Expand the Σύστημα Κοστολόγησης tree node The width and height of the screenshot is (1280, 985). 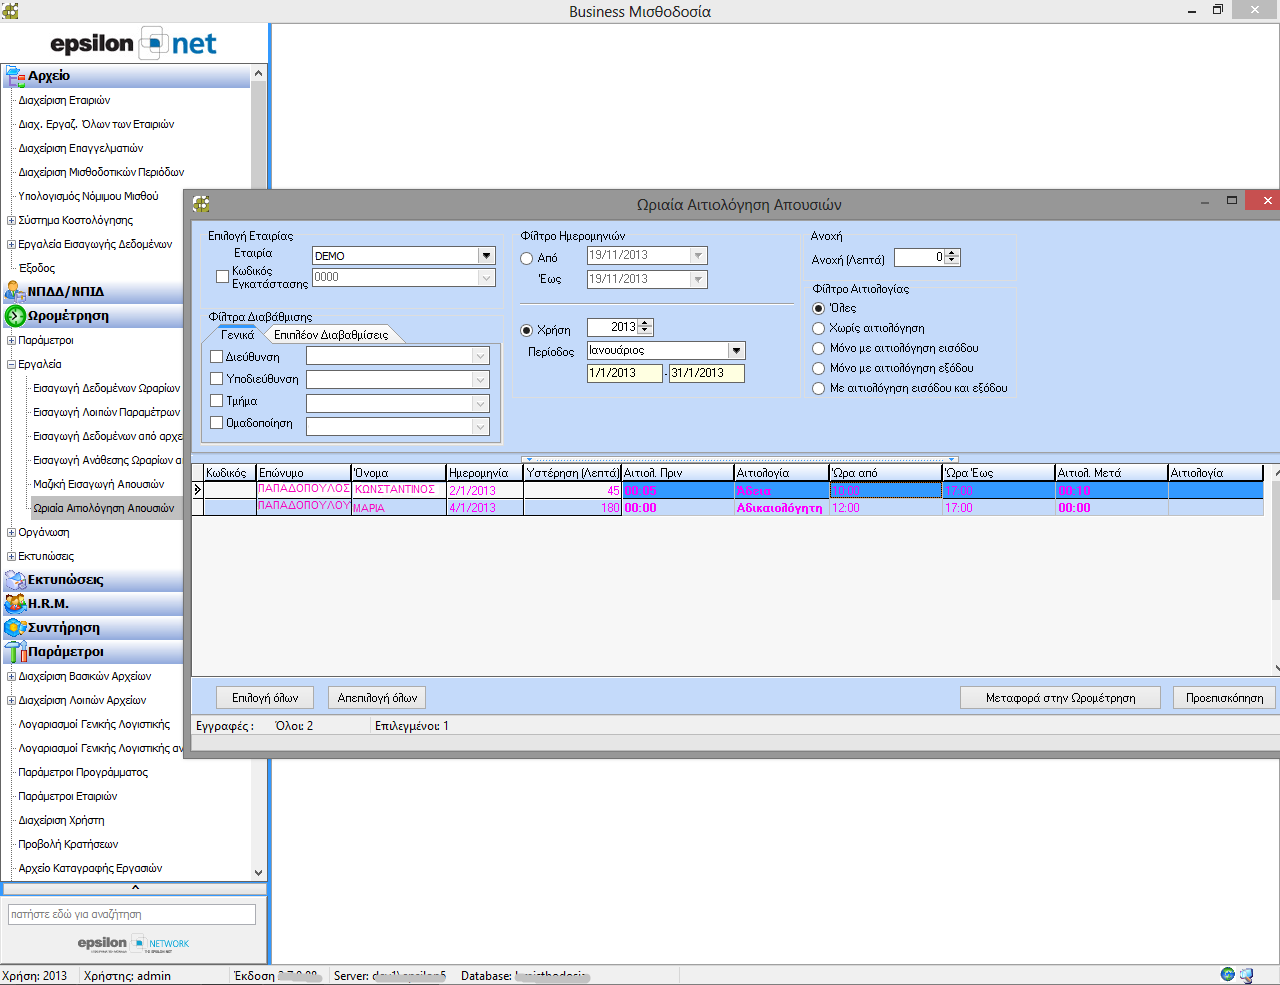(x=11, y=220)
